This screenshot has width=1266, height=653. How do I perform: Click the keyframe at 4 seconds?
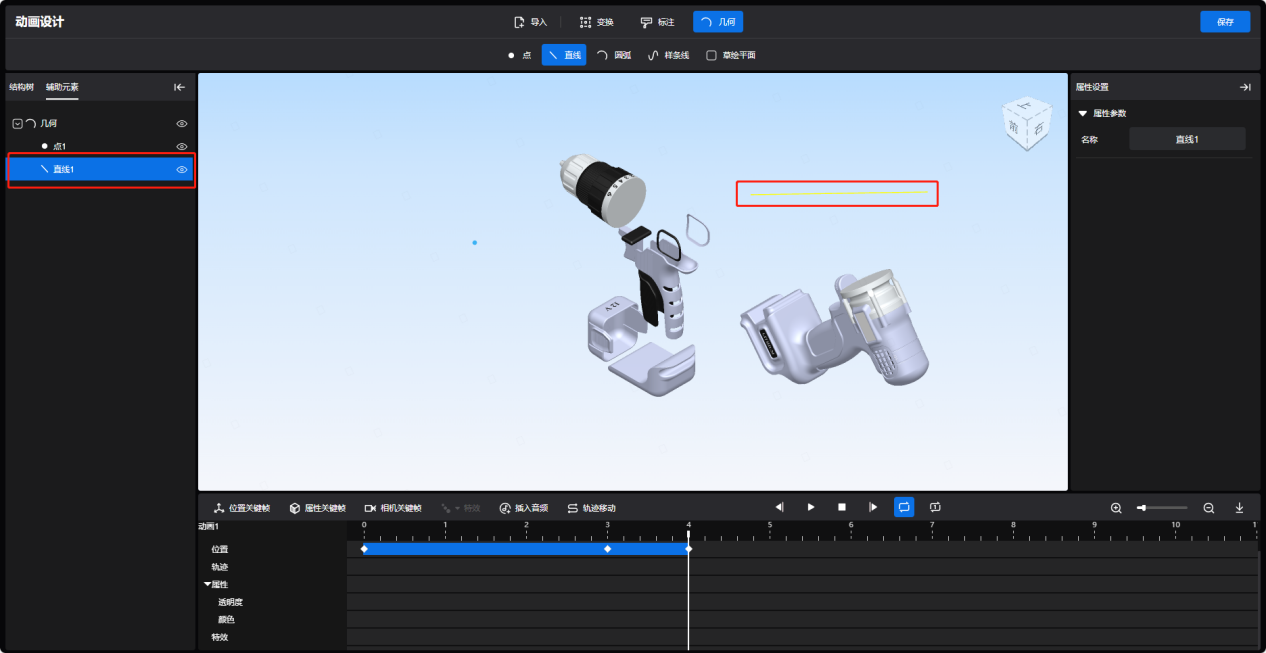coord(688,549)
